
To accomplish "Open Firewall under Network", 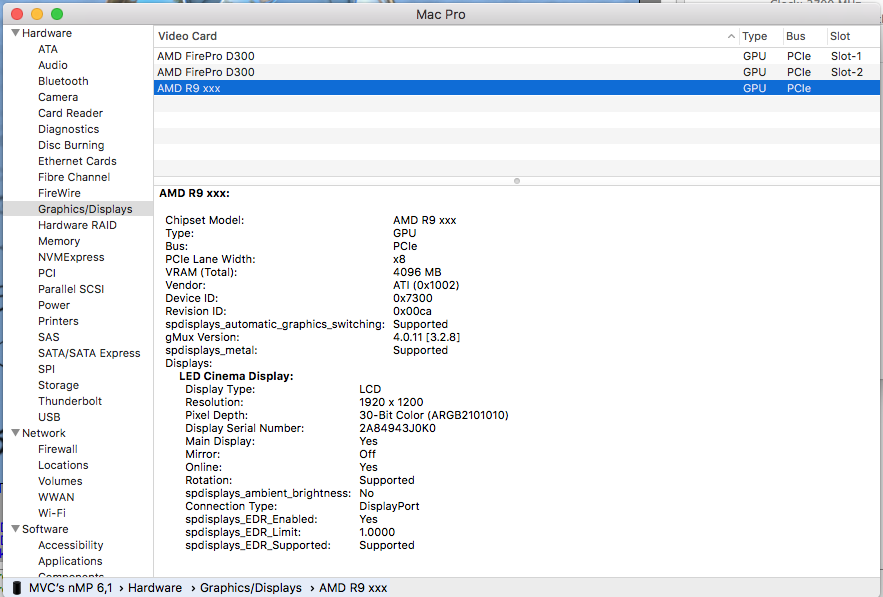I will 57,449.
